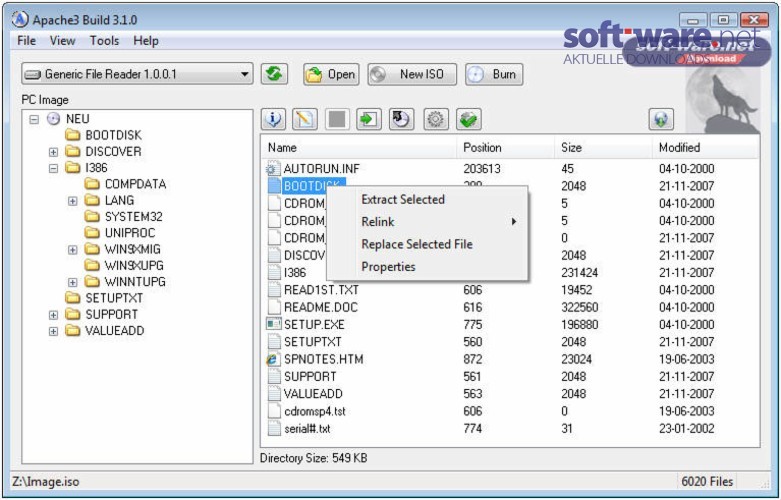Choose Extract Selected from context menu
Viewport: 781px width, 500px height.
click(x=403, y=199)
